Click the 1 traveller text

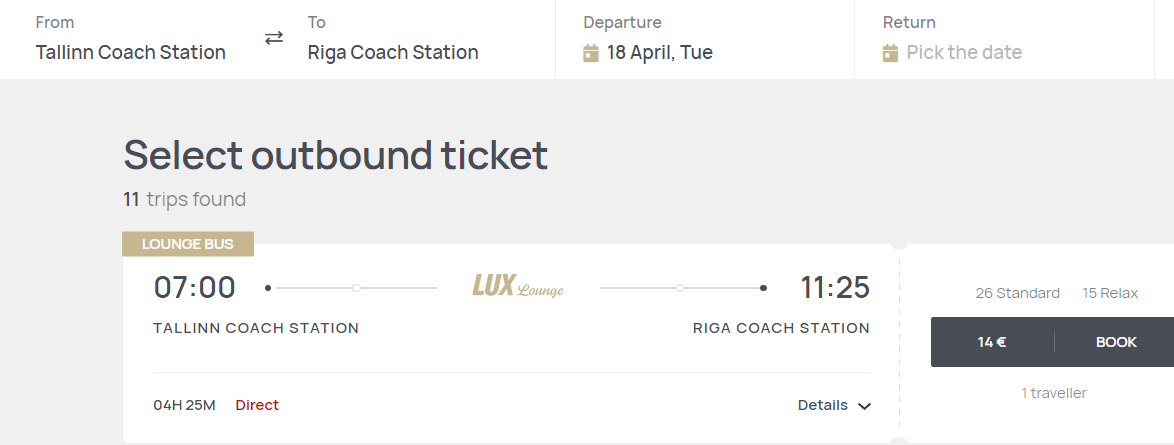tap(1053, 393)
